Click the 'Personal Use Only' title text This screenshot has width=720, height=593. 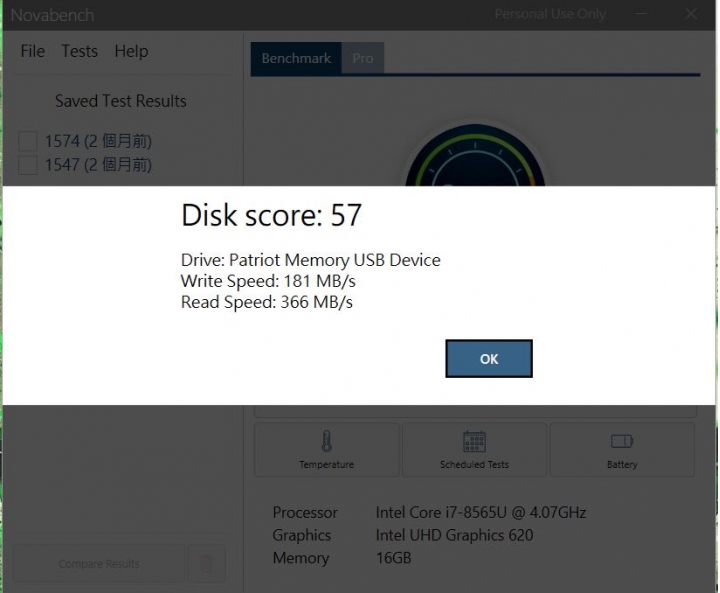coord(550,14)
